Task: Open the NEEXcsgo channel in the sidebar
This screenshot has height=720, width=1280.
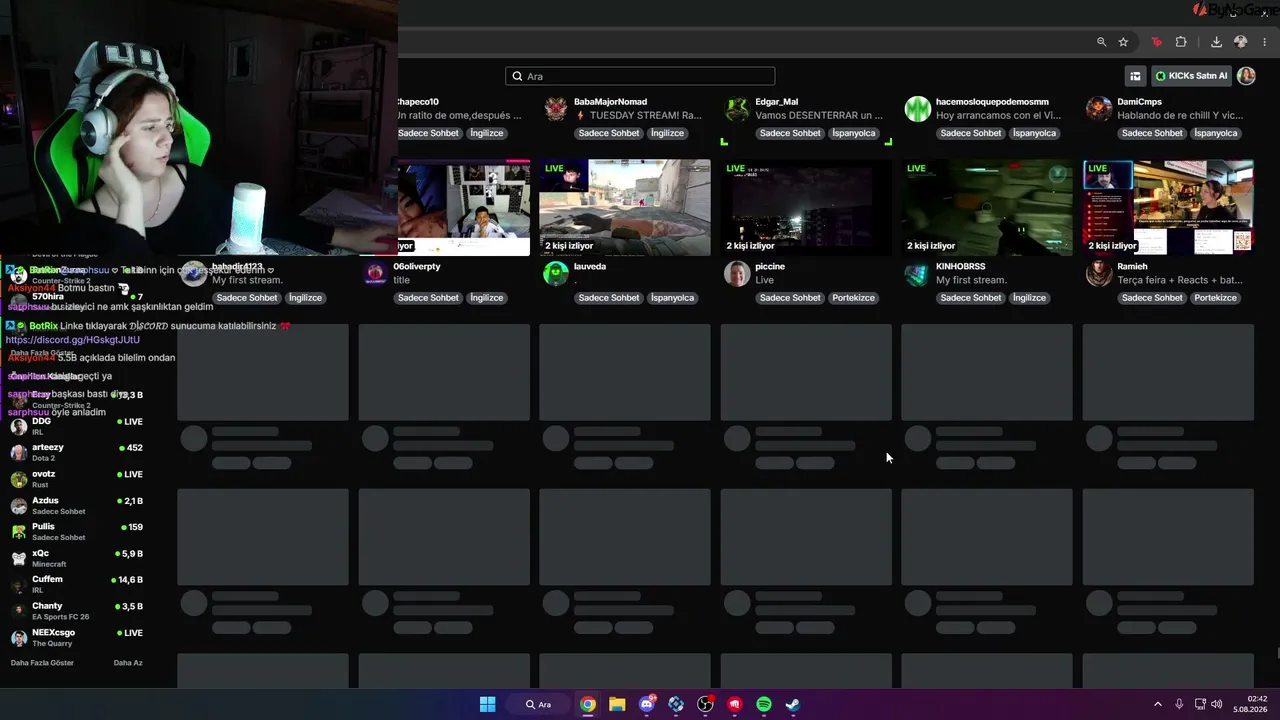Action: [x=77, y=637]
